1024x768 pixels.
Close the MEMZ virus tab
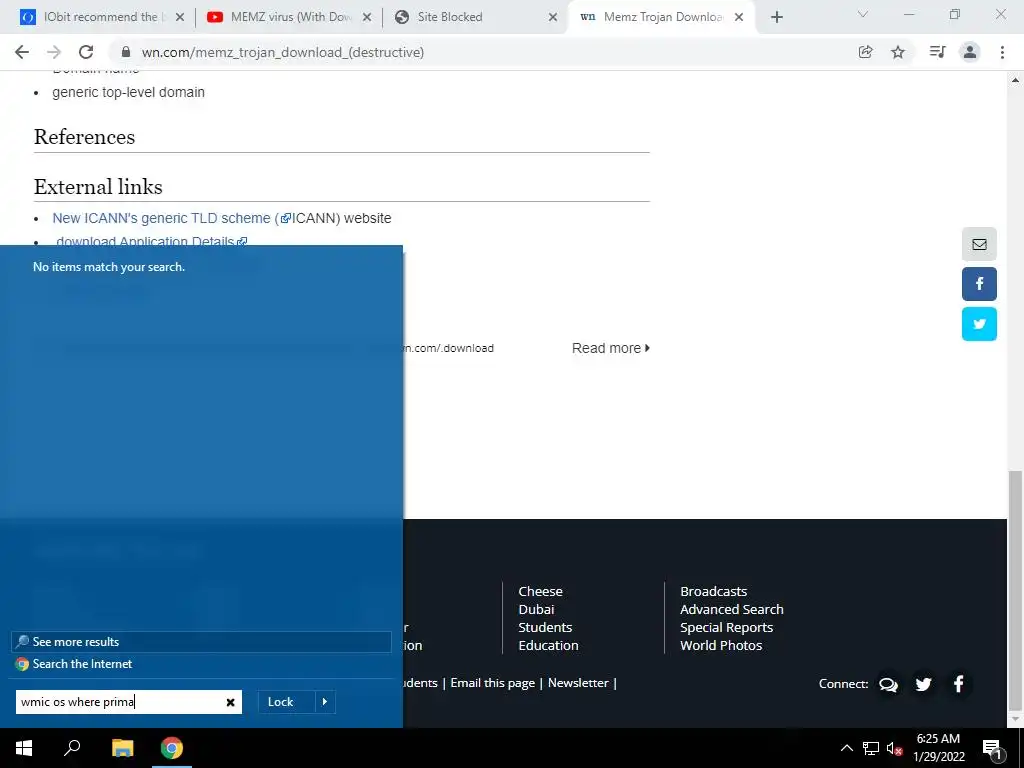pos(367,18)
